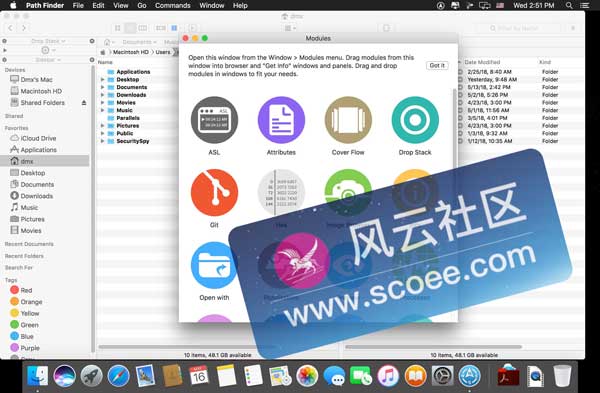The height and width of the screenshot is (393, 600).
Task: Open the Commands menu
Action: 173,5
